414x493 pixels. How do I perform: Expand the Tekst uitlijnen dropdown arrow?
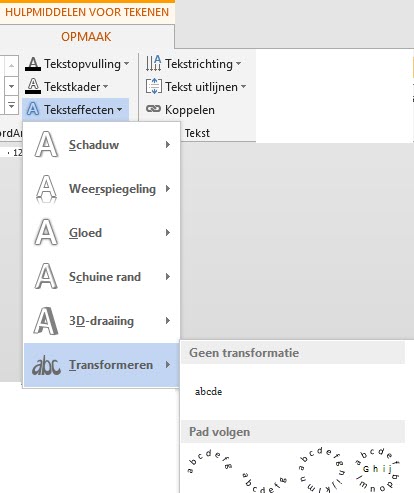(x=244, y=87)
